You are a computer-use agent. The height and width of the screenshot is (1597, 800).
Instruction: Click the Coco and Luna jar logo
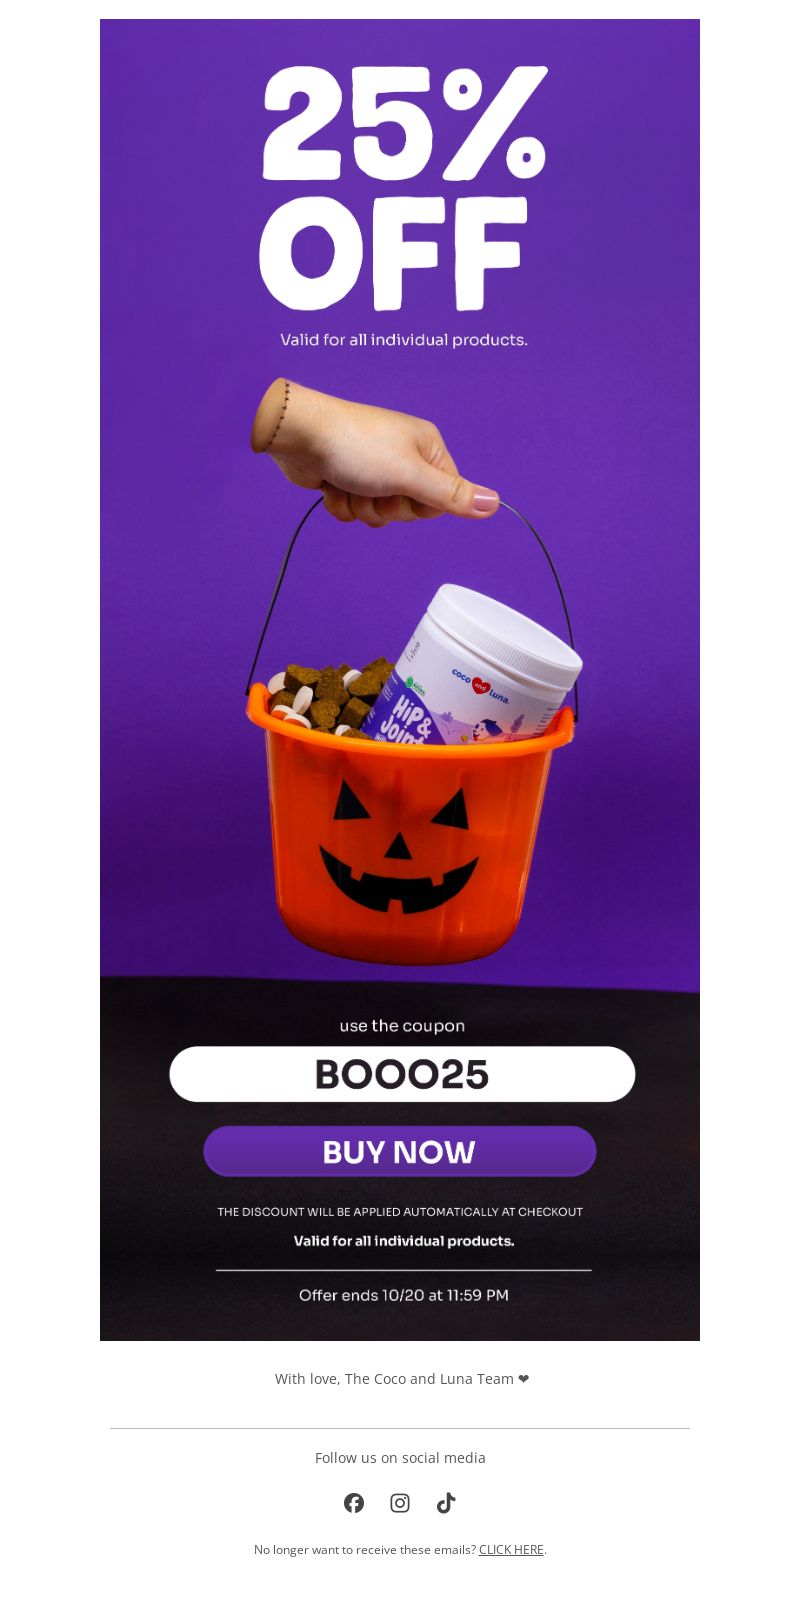click(481, 685)
